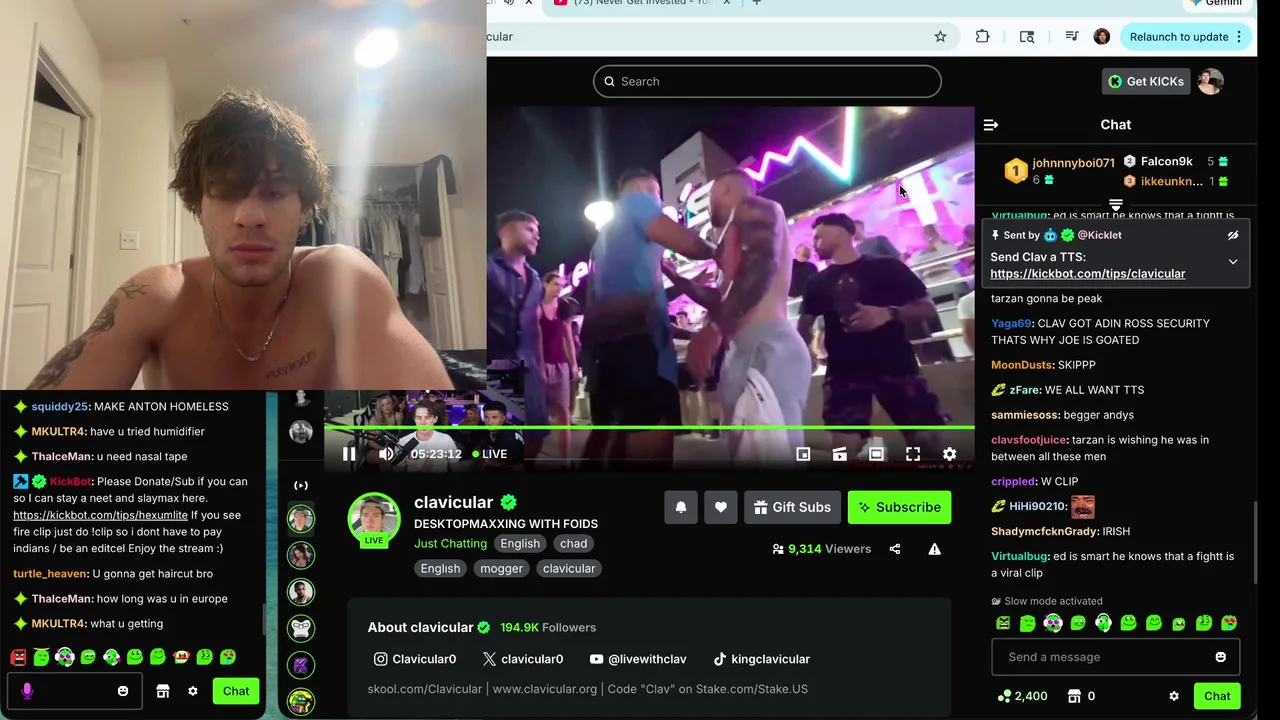Expand pinned message chevron
This screenshot has width=1280, height=720.
[x=1233, y=262]
